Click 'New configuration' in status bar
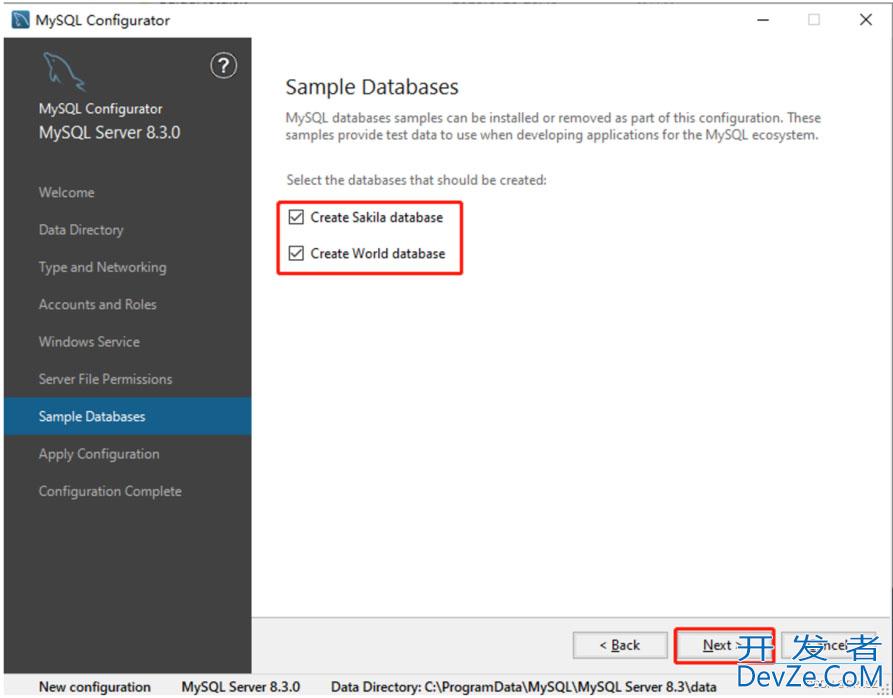Viewport: 893px width, 698px height. tap(95, 687)
